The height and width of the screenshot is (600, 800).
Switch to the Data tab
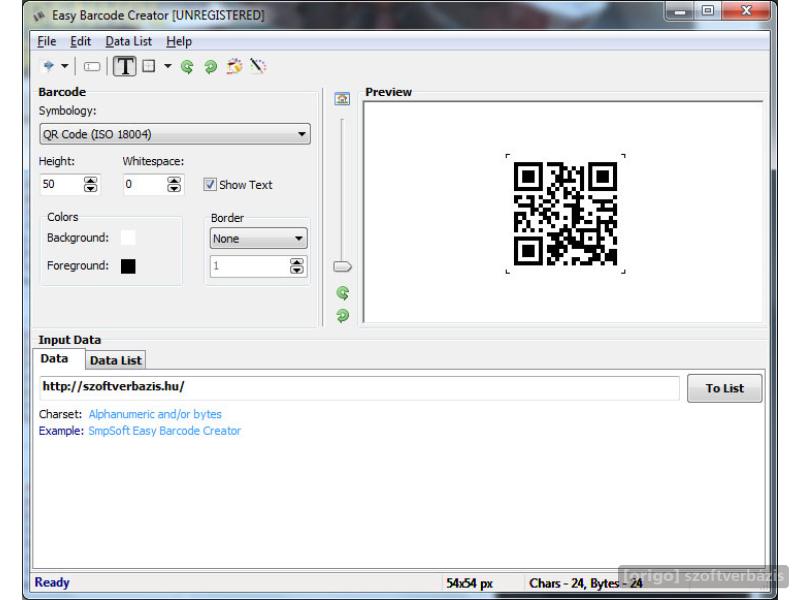pos(55,359)
